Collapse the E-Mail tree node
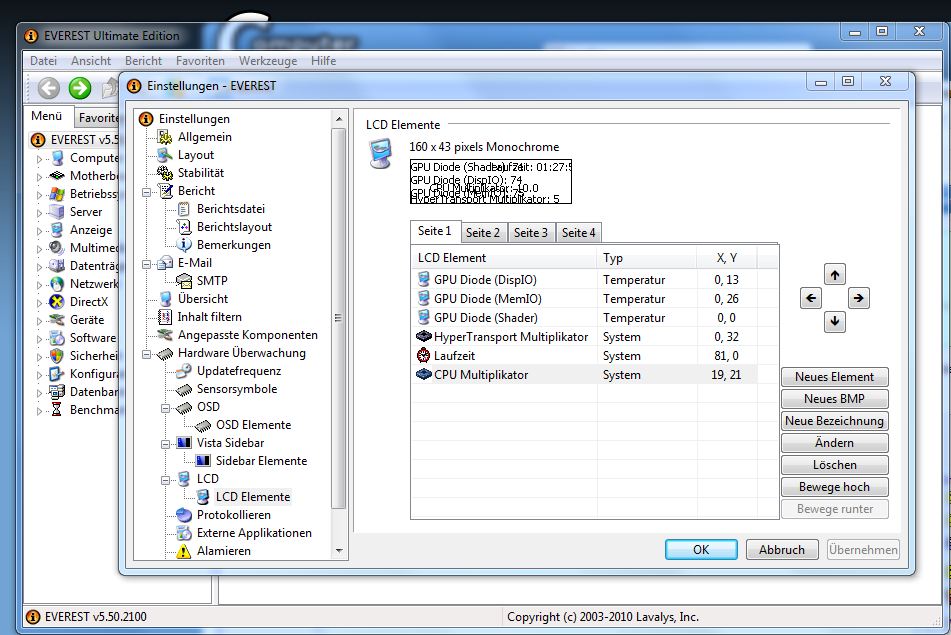951x635 pixels. (x=146, y=264)
